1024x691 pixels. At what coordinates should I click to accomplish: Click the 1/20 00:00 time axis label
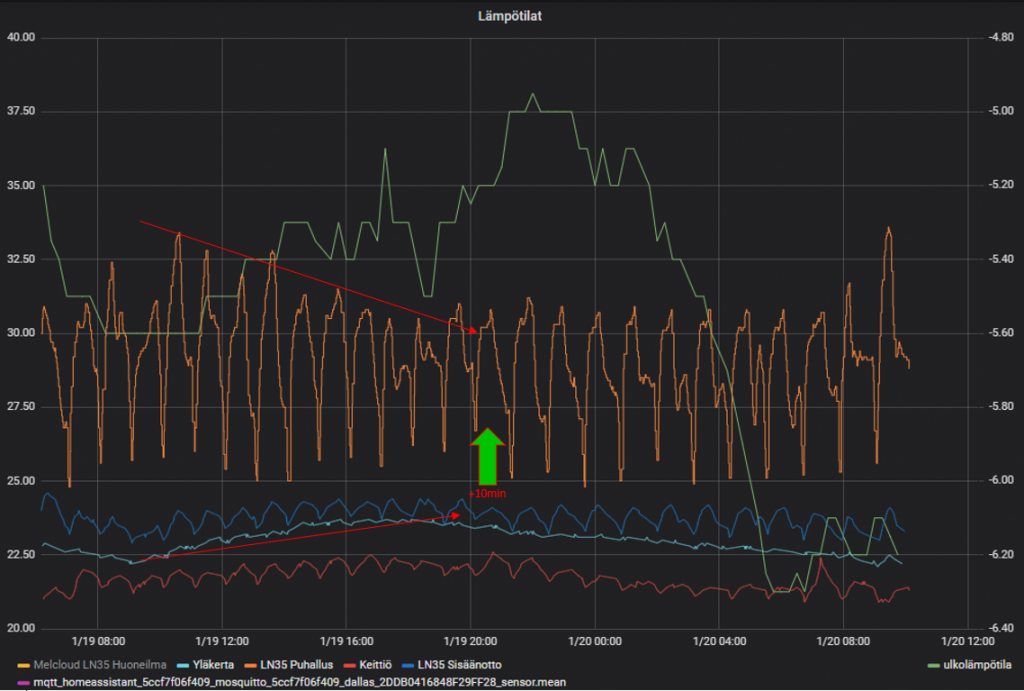click(594, 641)
